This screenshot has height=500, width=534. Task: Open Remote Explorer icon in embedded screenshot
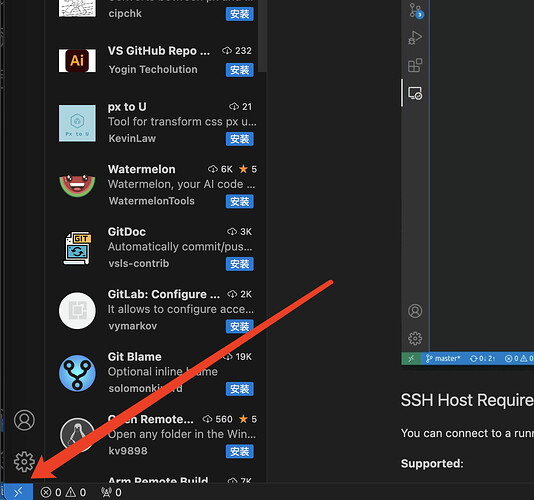(x=415, y=93)
